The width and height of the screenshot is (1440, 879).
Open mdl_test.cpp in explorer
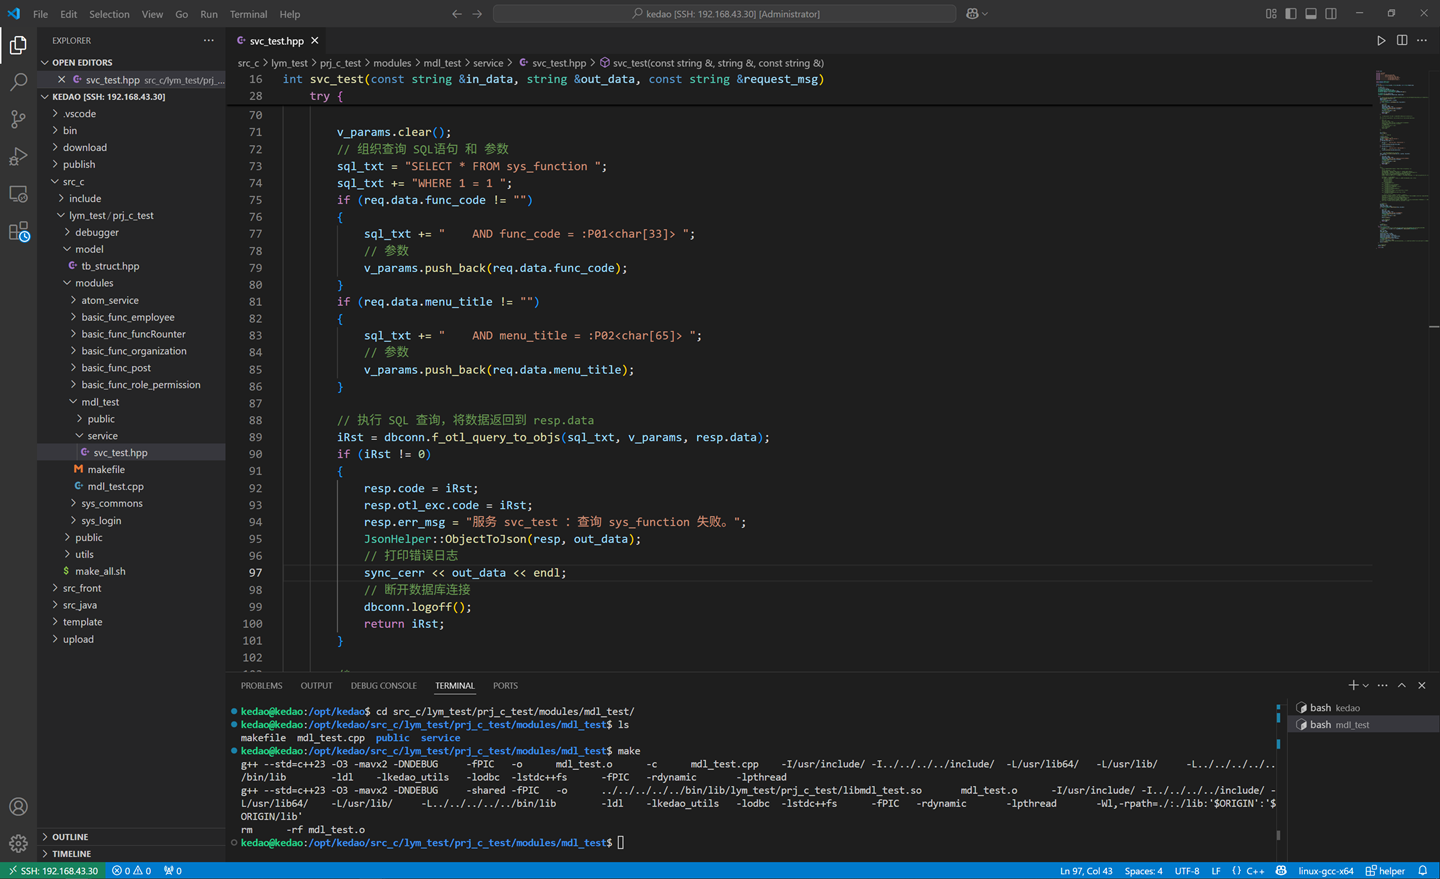131,487
